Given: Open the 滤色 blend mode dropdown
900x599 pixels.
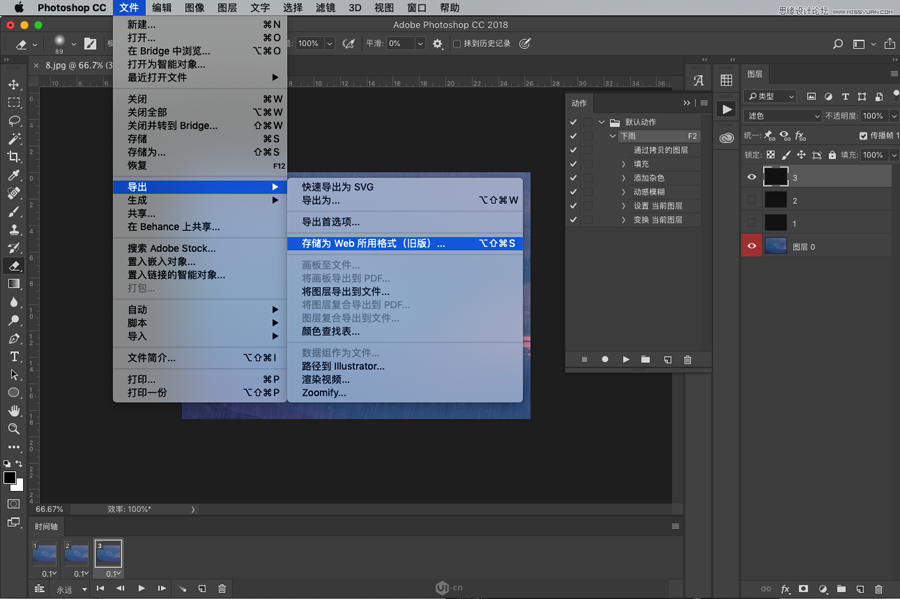Looking at the screenshot, I should point(783,116).
